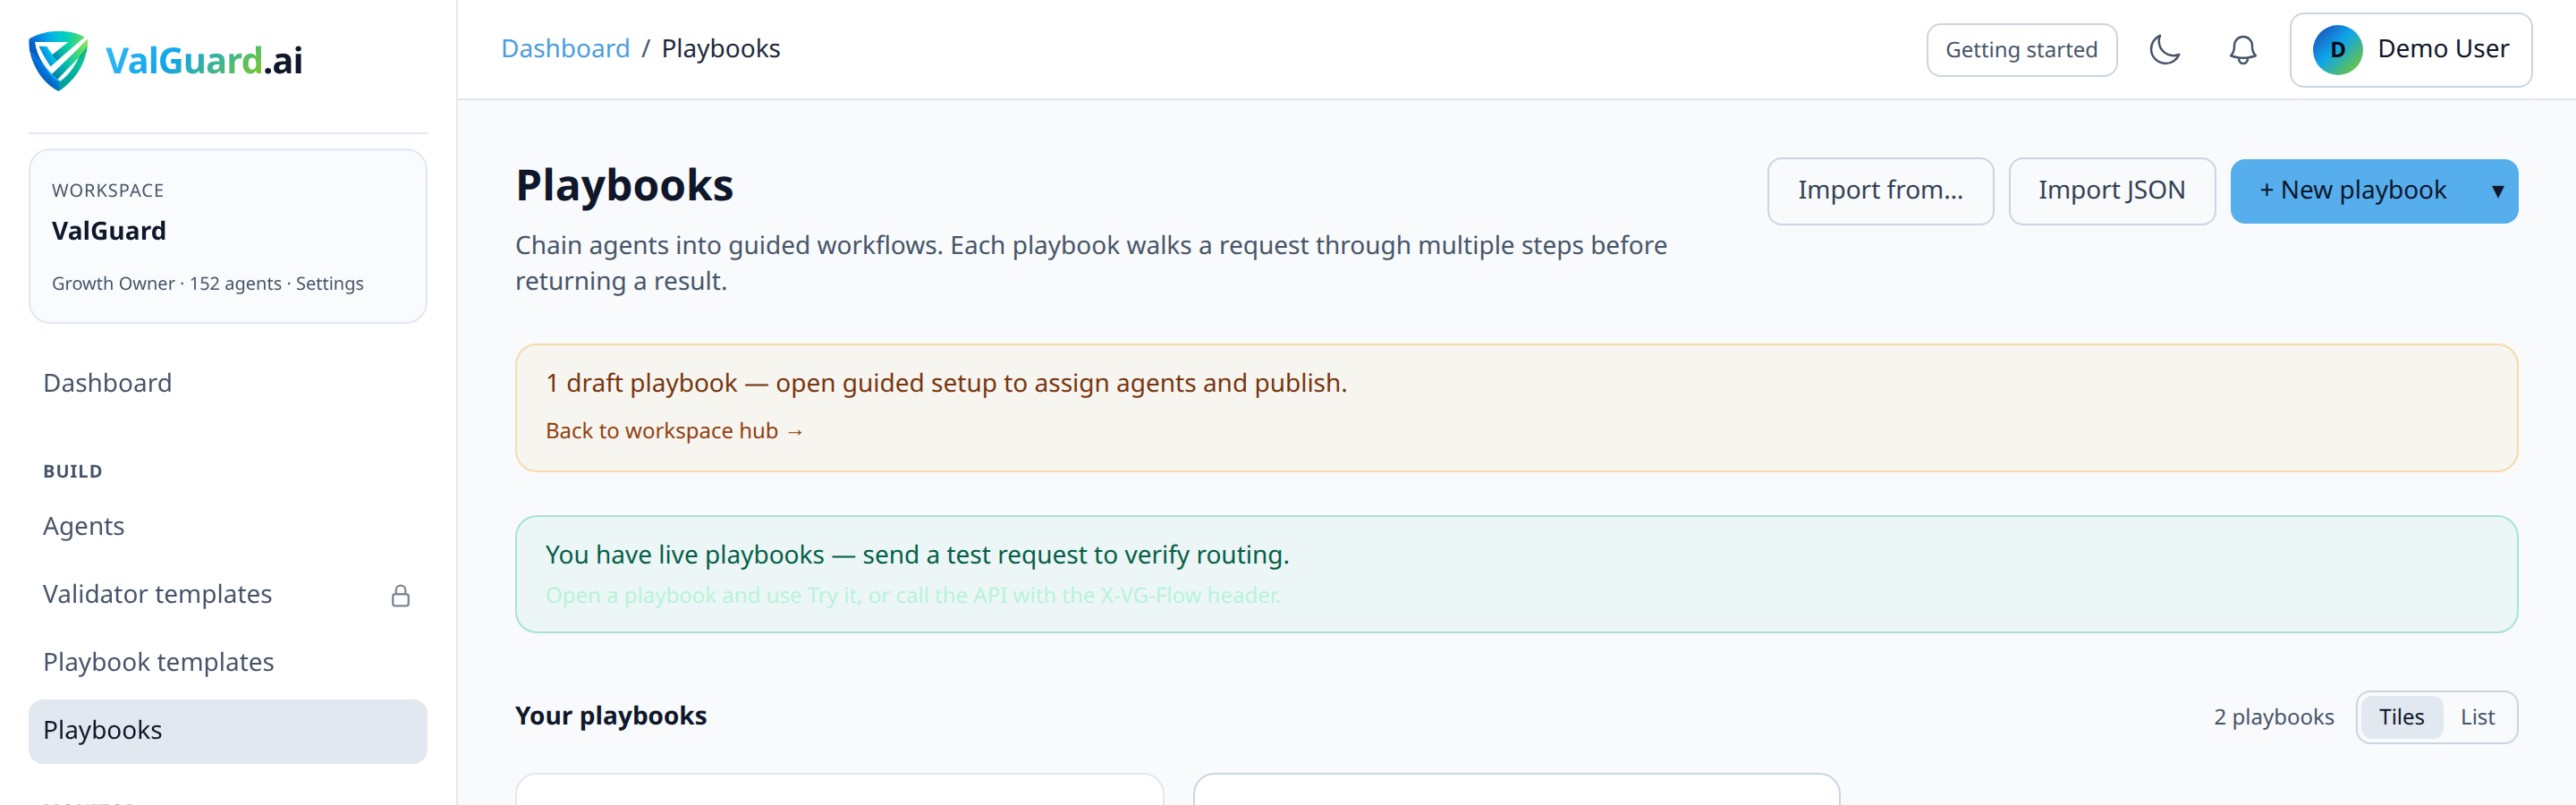2576x805 pixels.
Task: Click the 152 agents text
Action: pyautogui.click(x=235, y=284)
